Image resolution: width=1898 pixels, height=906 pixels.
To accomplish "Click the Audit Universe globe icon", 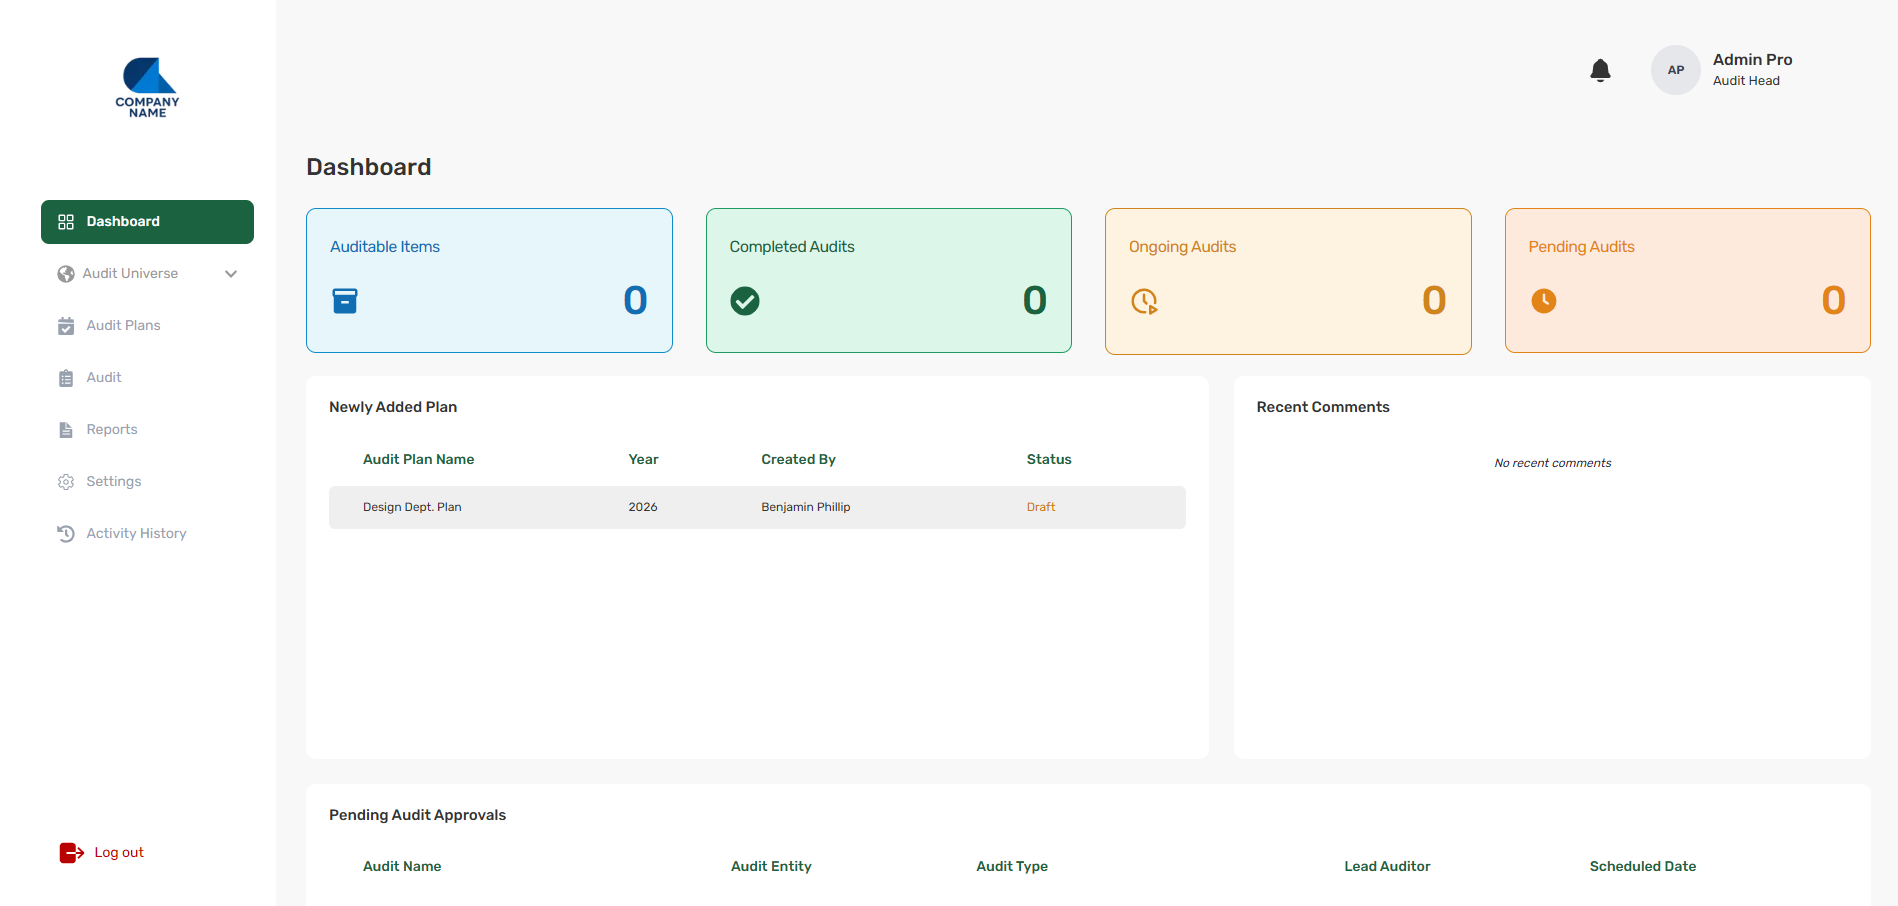I will coord(66,274).
